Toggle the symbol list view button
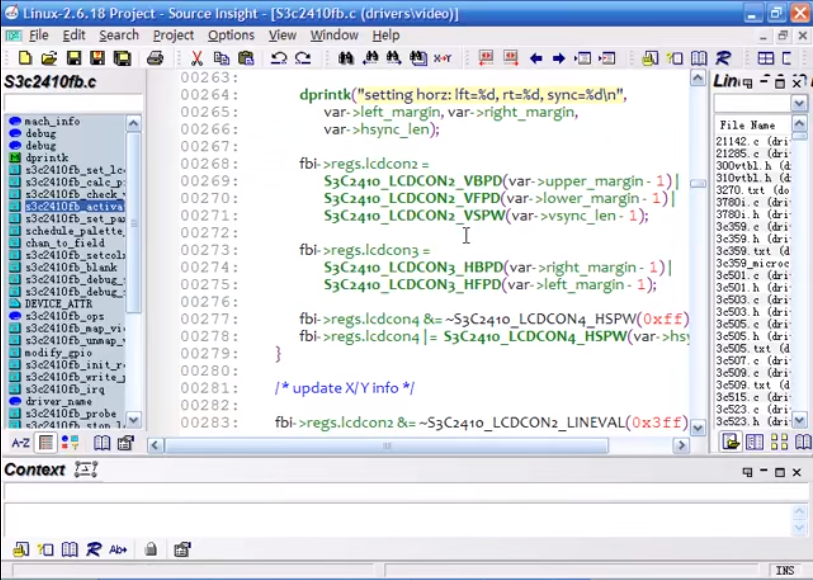This screenshot has width=813, height=580. [46, 443]
